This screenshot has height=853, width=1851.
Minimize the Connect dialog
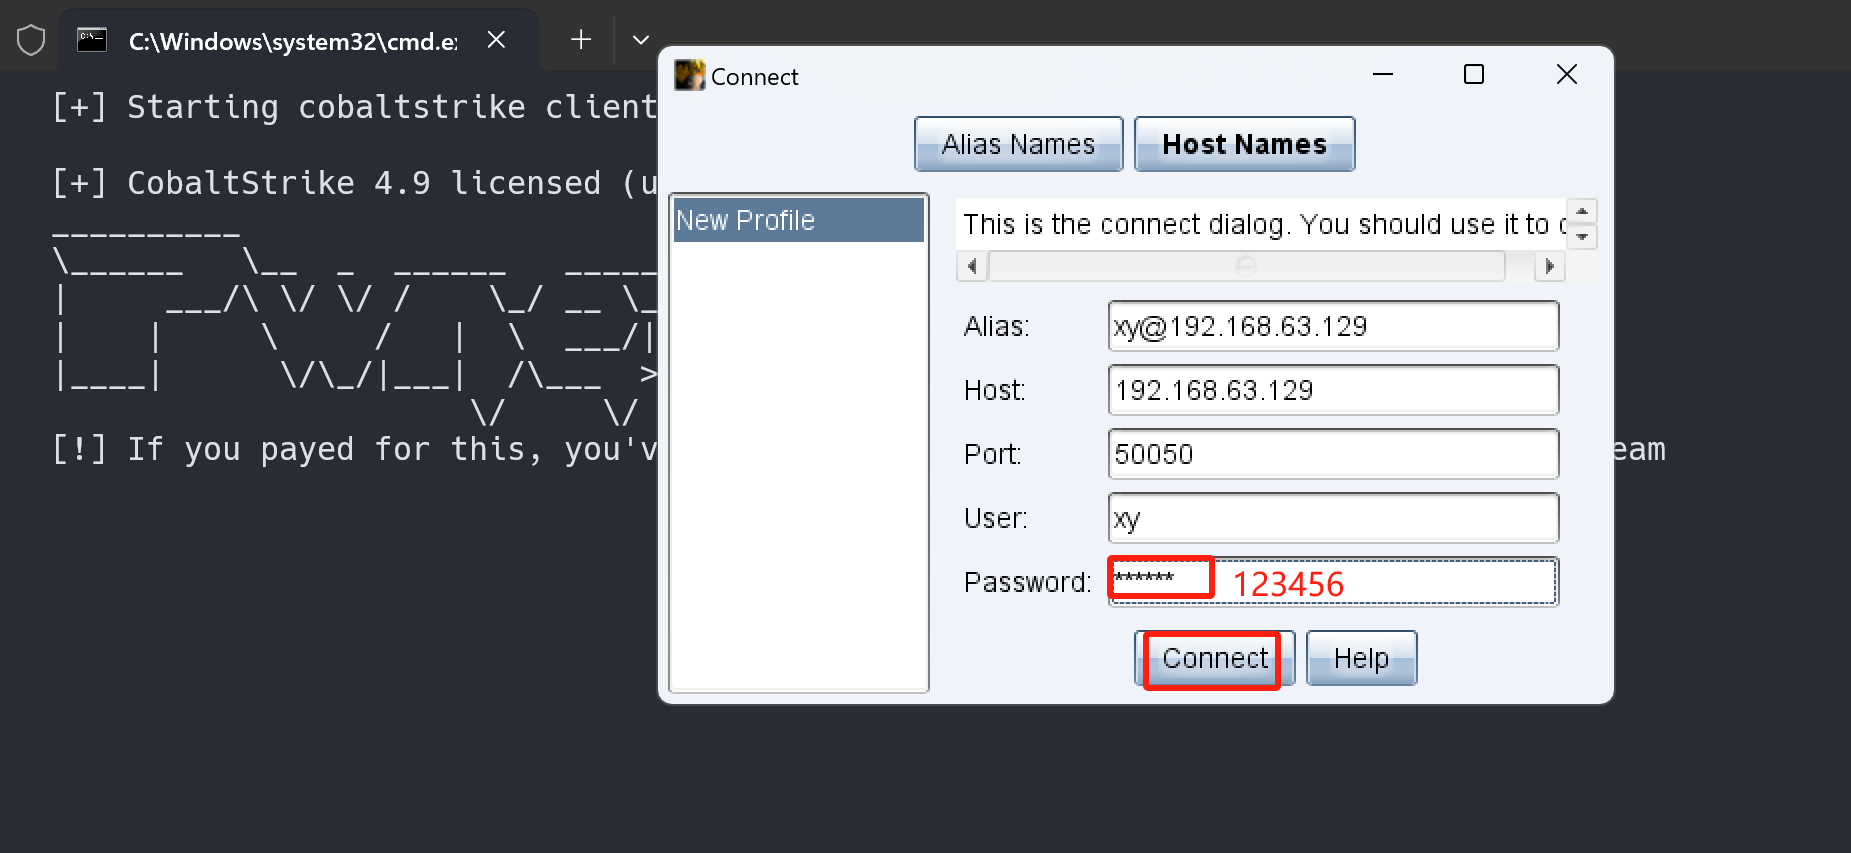click(1383, 75)
